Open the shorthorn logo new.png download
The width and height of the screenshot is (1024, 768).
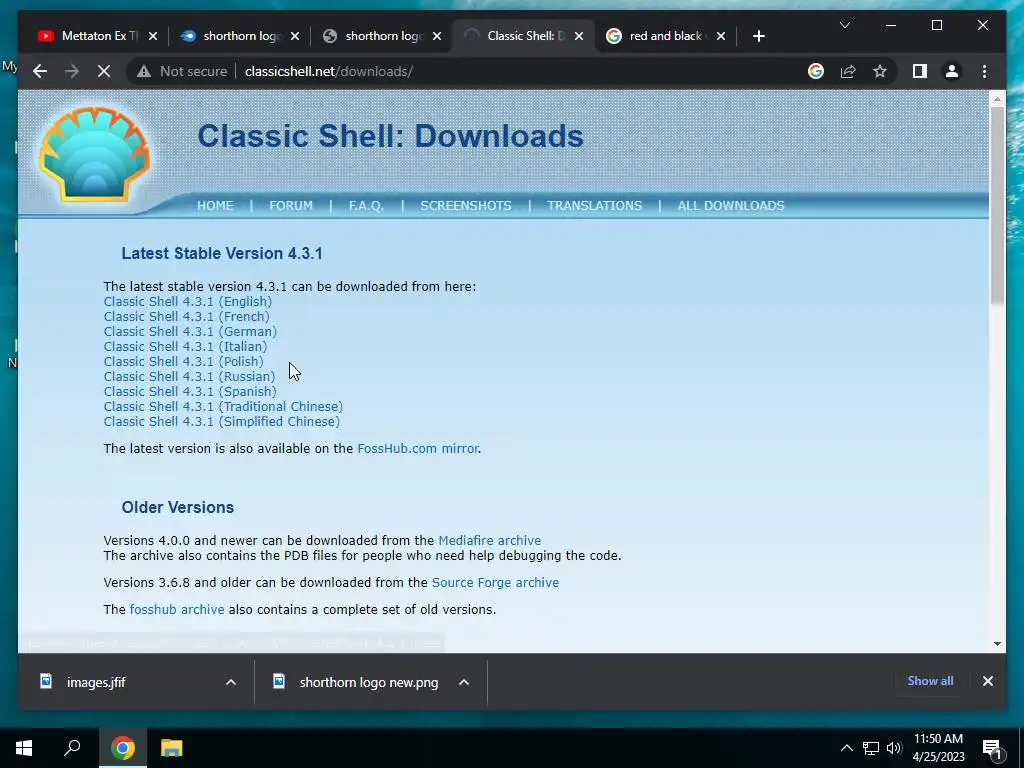pos(369,682)
